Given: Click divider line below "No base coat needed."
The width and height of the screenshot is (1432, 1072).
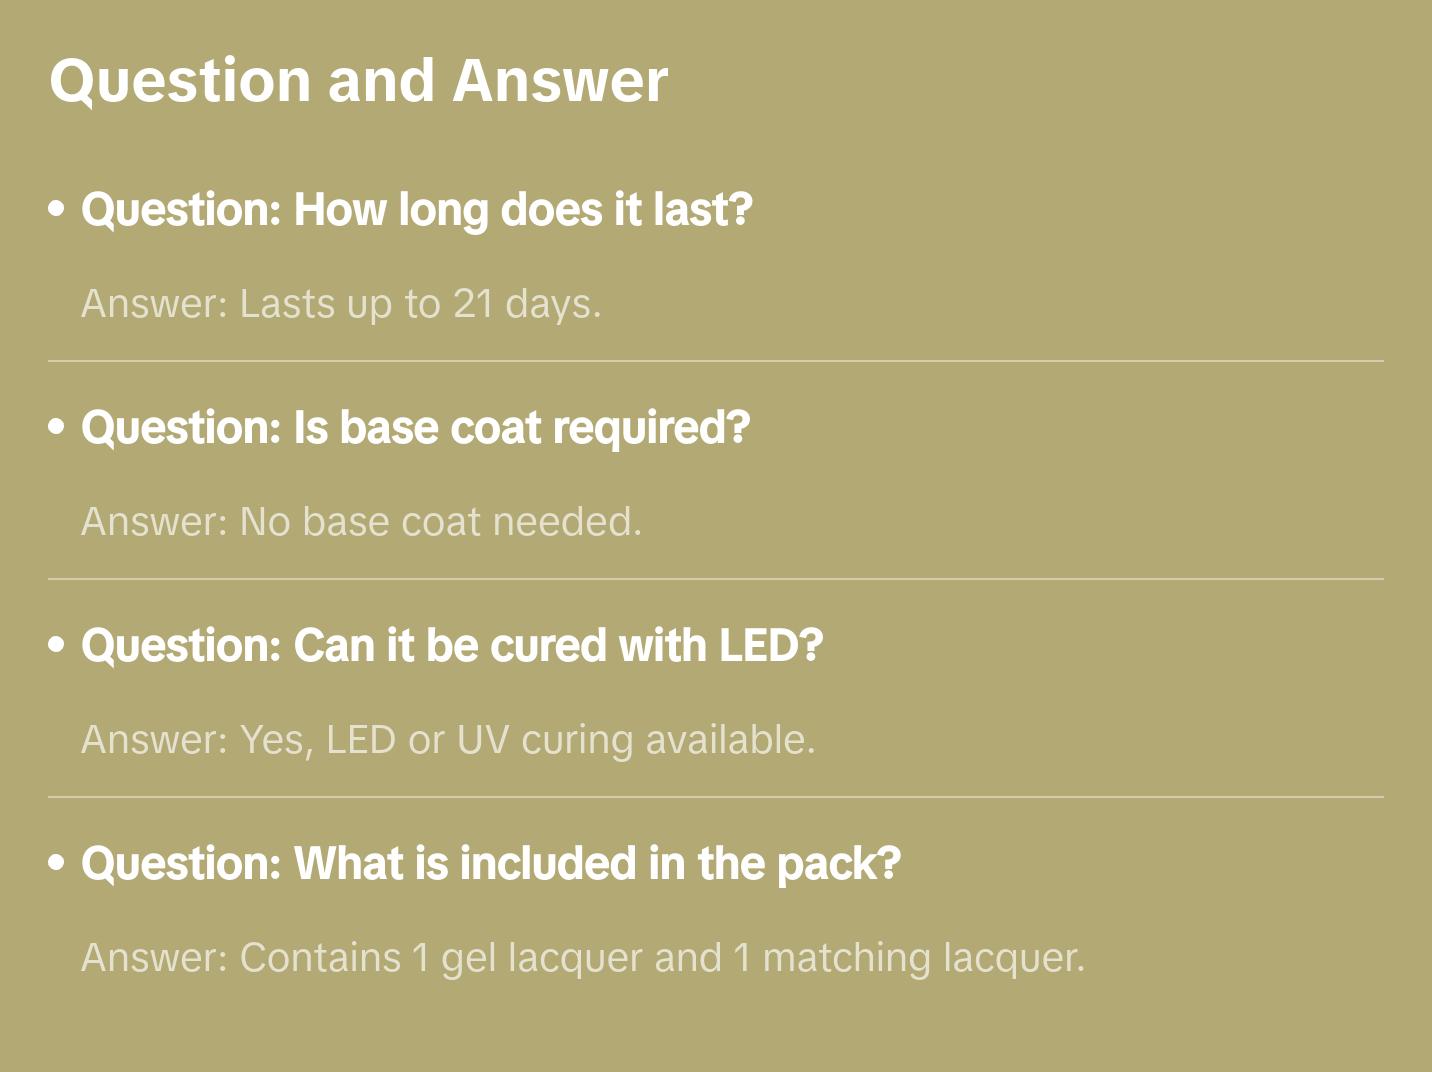Looking at the screenshot, I should pyautogui.click(x=716, y=579).
